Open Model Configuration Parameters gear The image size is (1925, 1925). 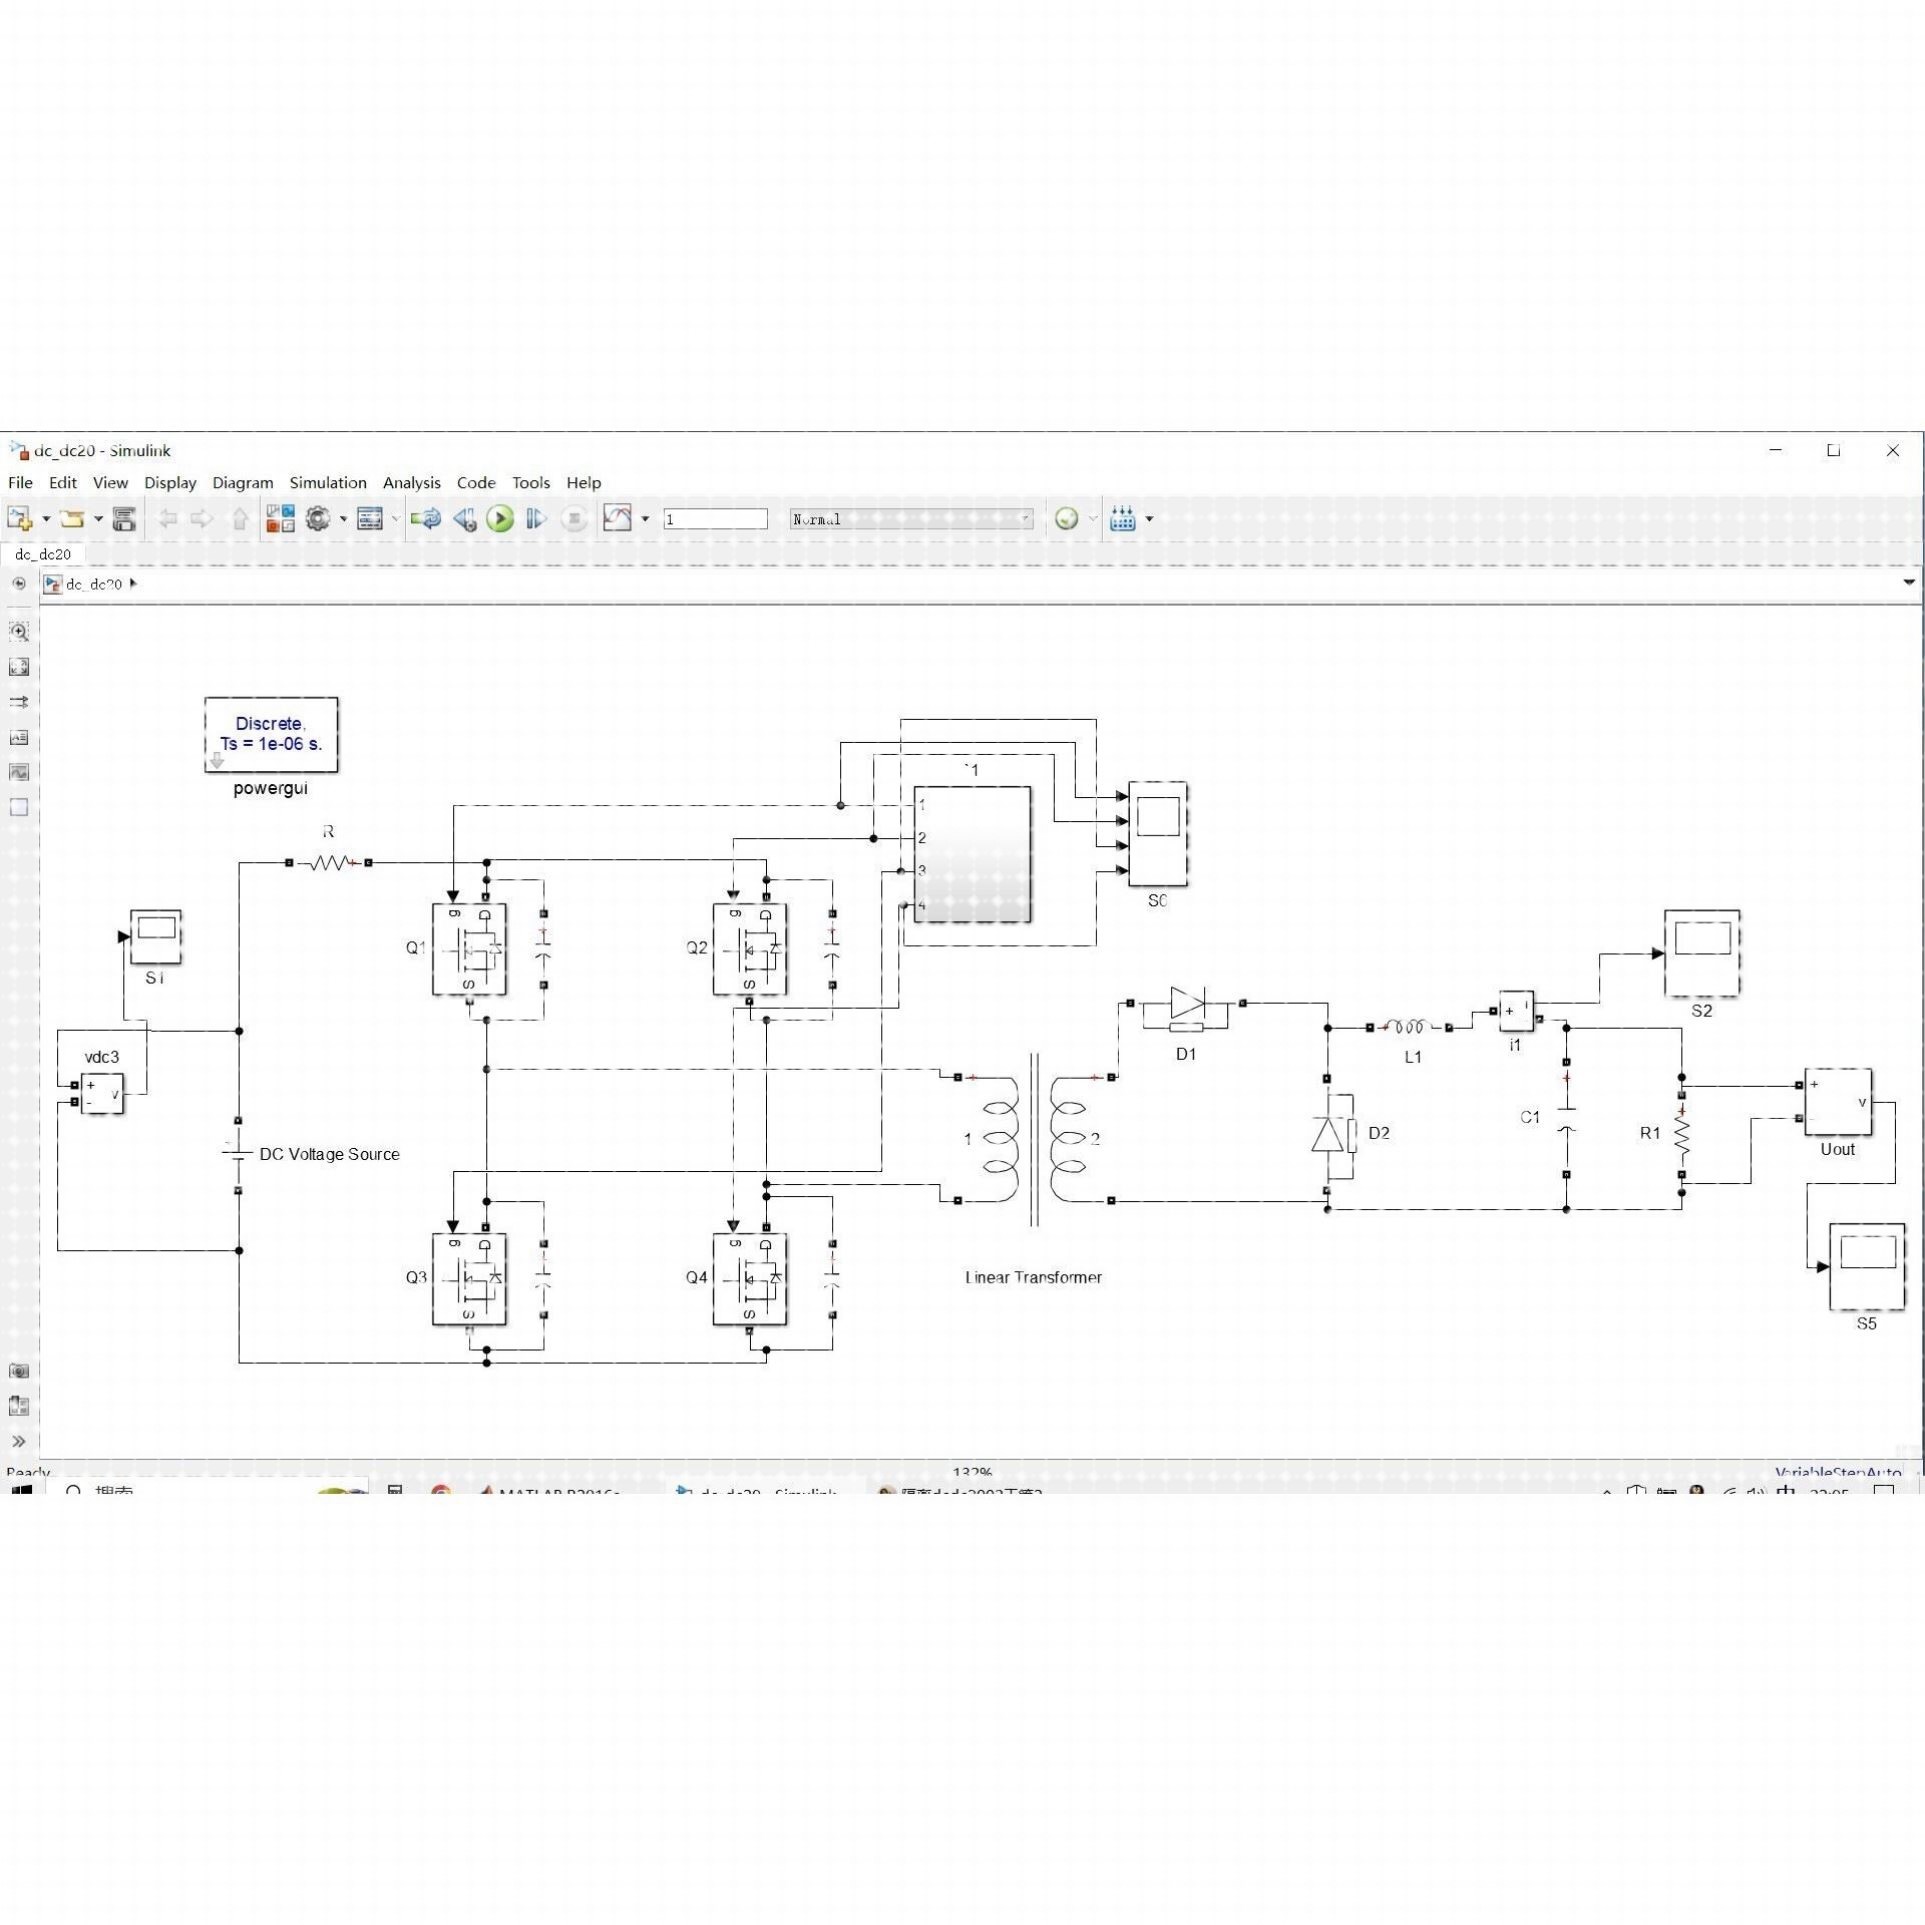[x=318, y=518]
